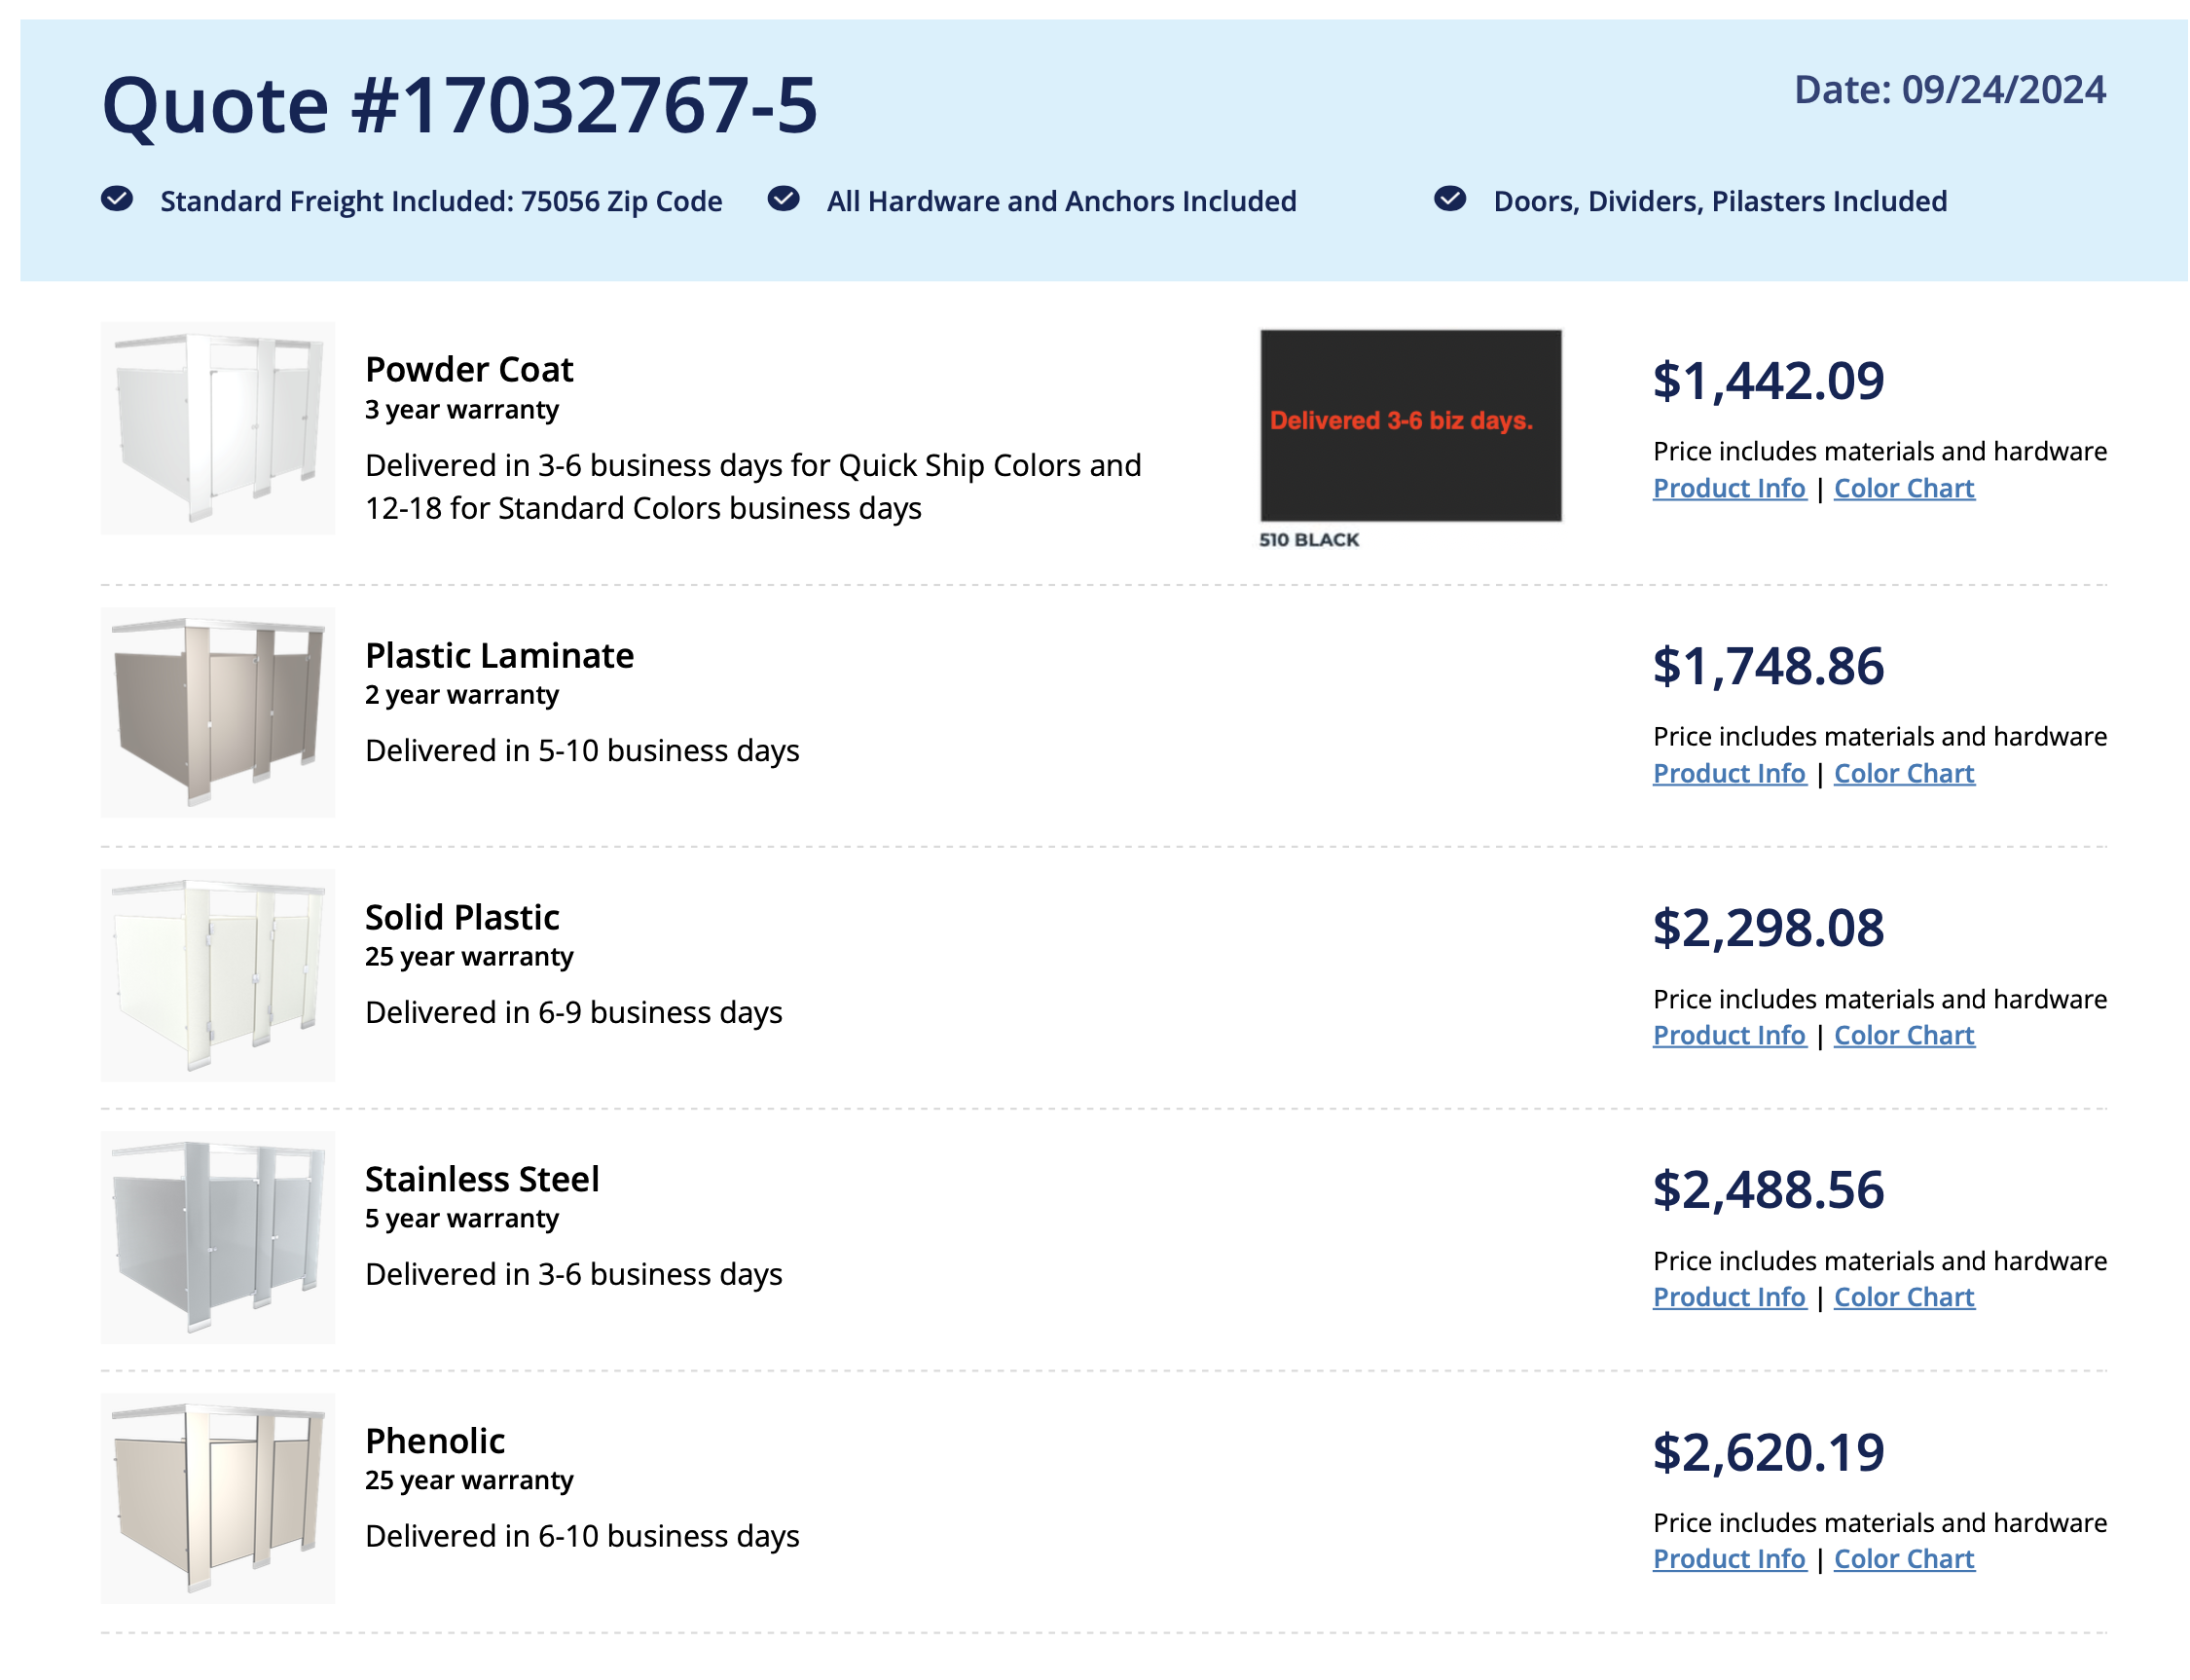Viewport: 2190px width, 1680px height.
Task: Open Product Info for Stainless Steel
Action: coord(1729,1298)
